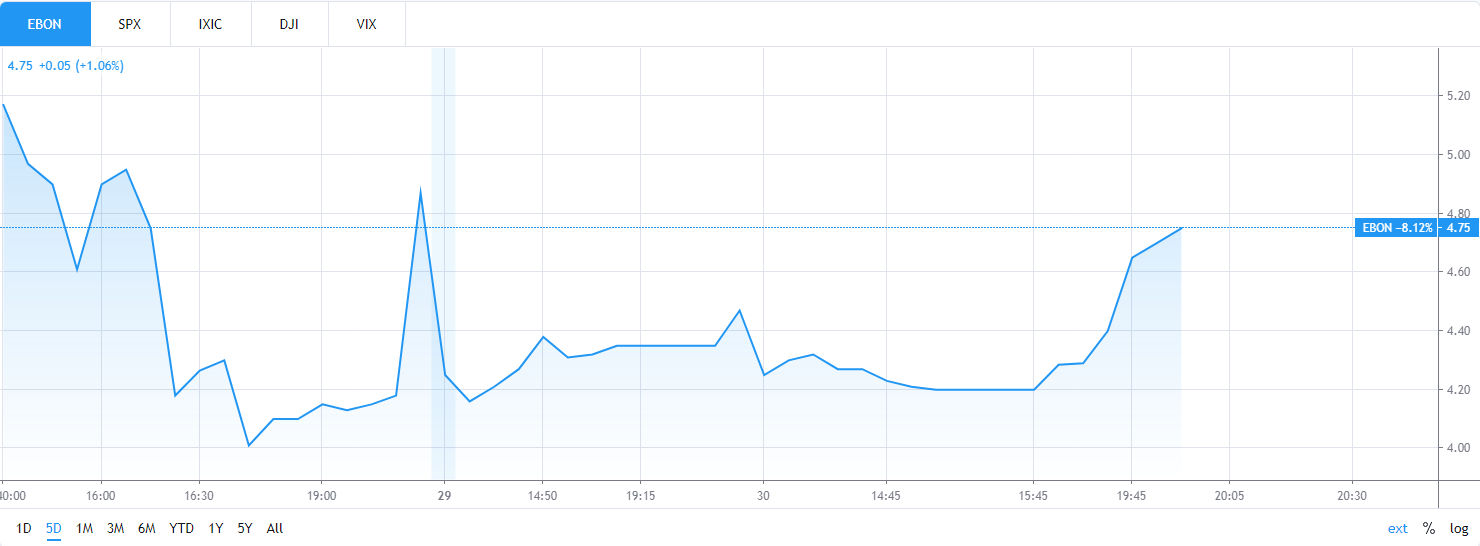Display All available history
This screenshot has height=546, width=1480.
pos(275,528)
